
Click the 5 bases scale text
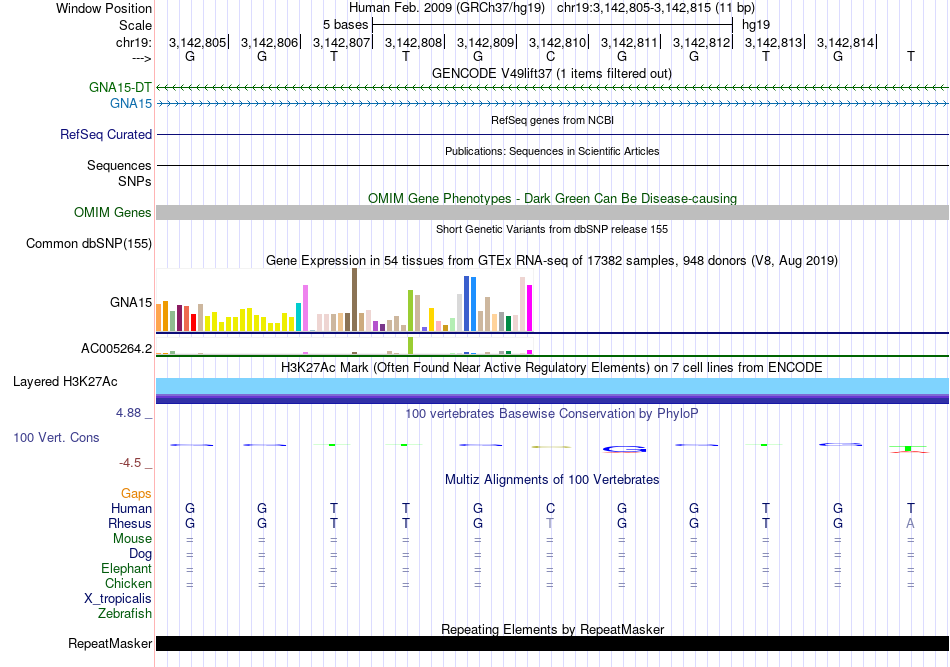pos(345,25)
